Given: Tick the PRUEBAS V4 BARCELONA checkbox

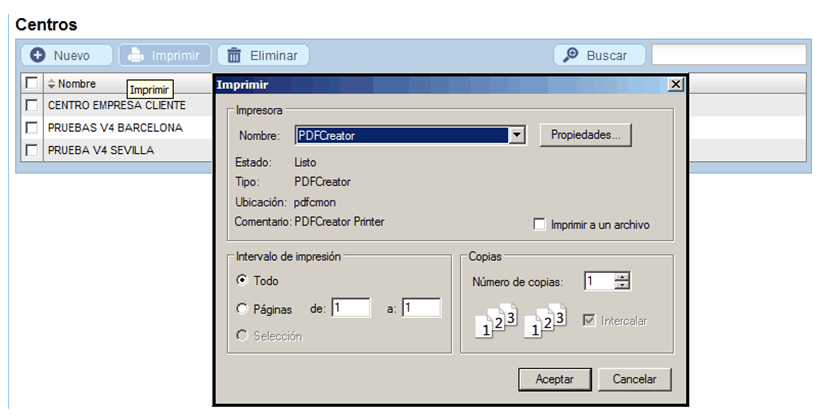Looking at the screenshot, I should coord(32,128).
